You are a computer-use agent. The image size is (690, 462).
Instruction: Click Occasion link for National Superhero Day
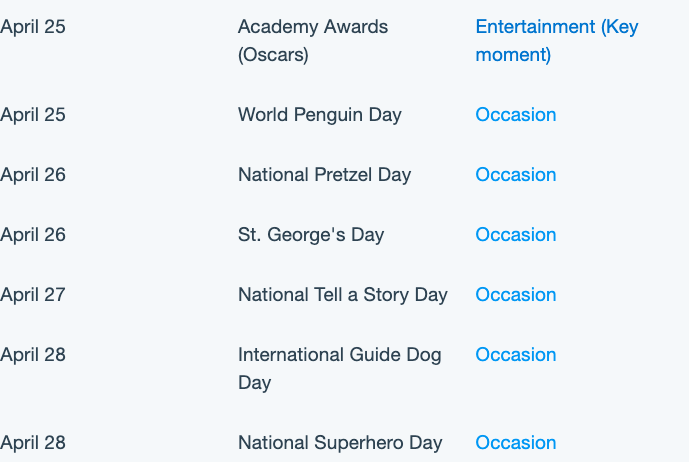coord(516,443)
